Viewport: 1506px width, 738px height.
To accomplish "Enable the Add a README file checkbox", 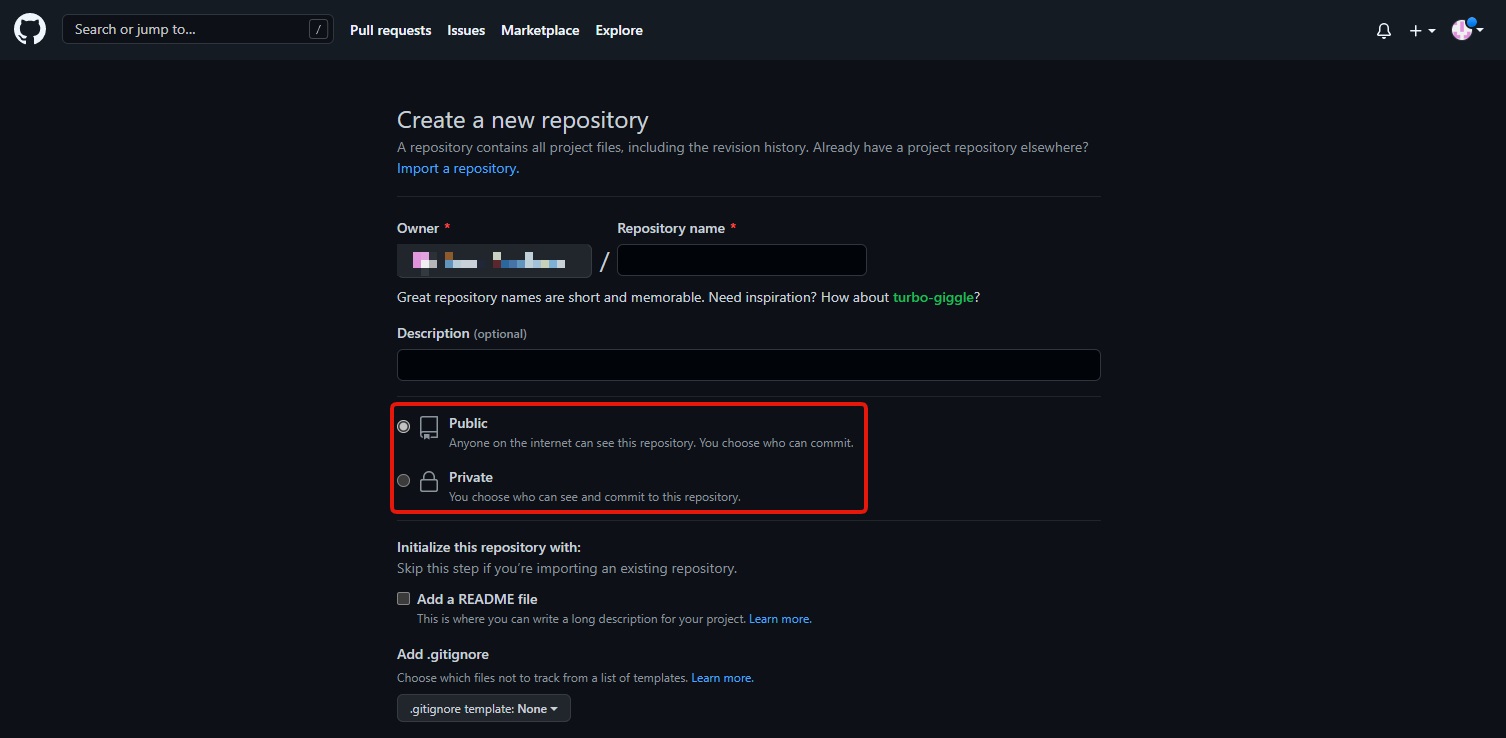I will coord(404,599).
